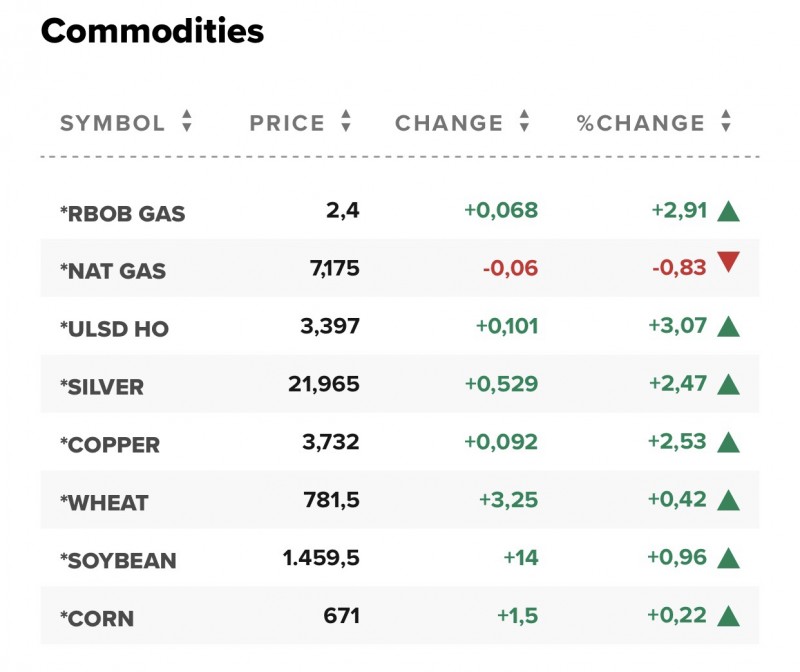800x672 pixels.
Task: Open the *COPPER symbol link
Action: (110, 445)
